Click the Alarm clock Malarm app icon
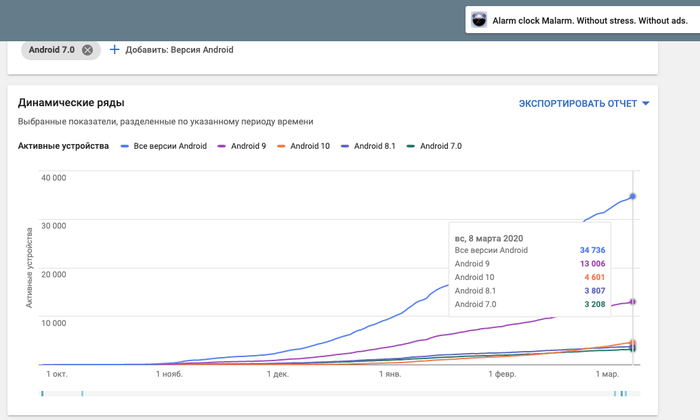This screenshot has height=420, width=700. point(479,20)
